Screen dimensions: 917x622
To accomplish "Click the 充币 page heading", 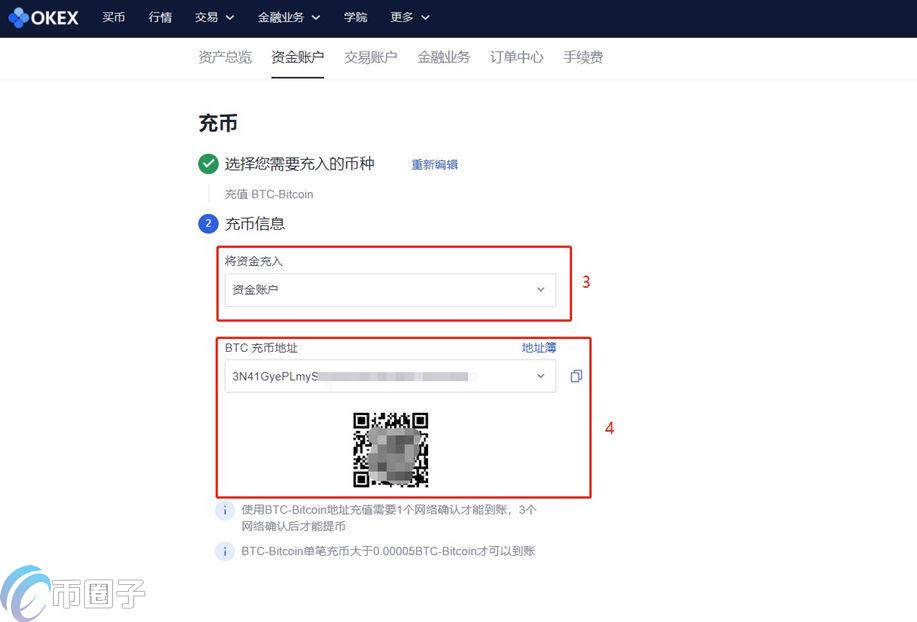I will click(218, 123).
